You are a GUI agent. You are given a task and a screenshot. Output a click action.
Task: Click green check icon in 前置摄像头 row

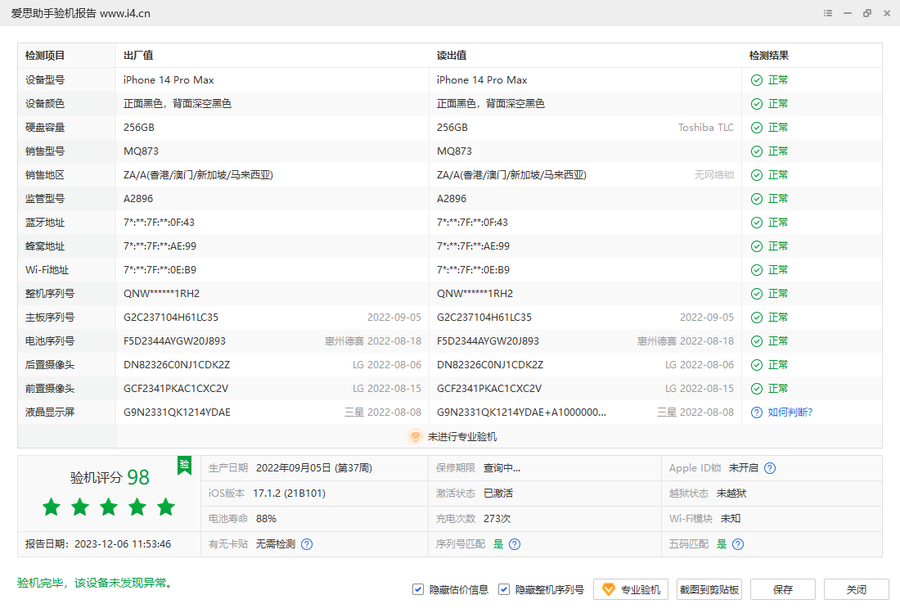(757, 389)
